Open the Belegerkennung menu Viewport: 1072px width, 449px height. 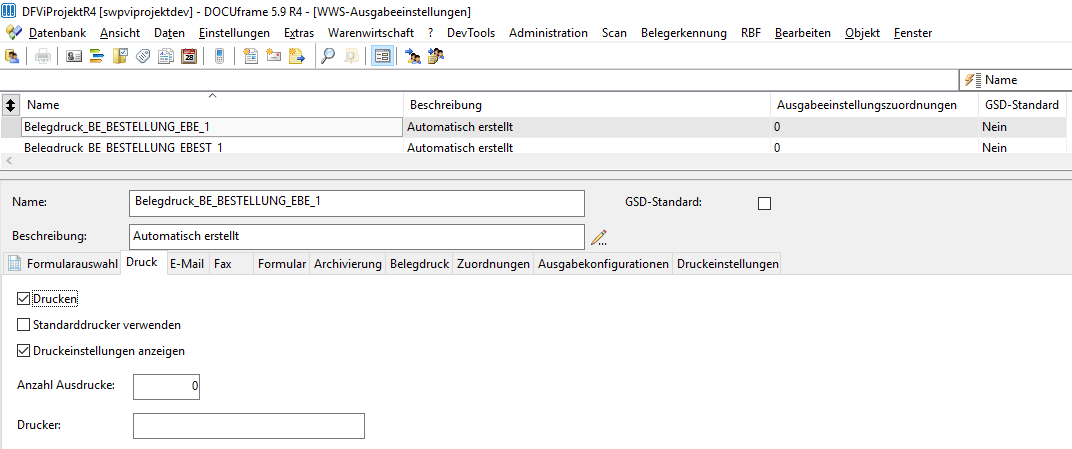tap(684, 33)
